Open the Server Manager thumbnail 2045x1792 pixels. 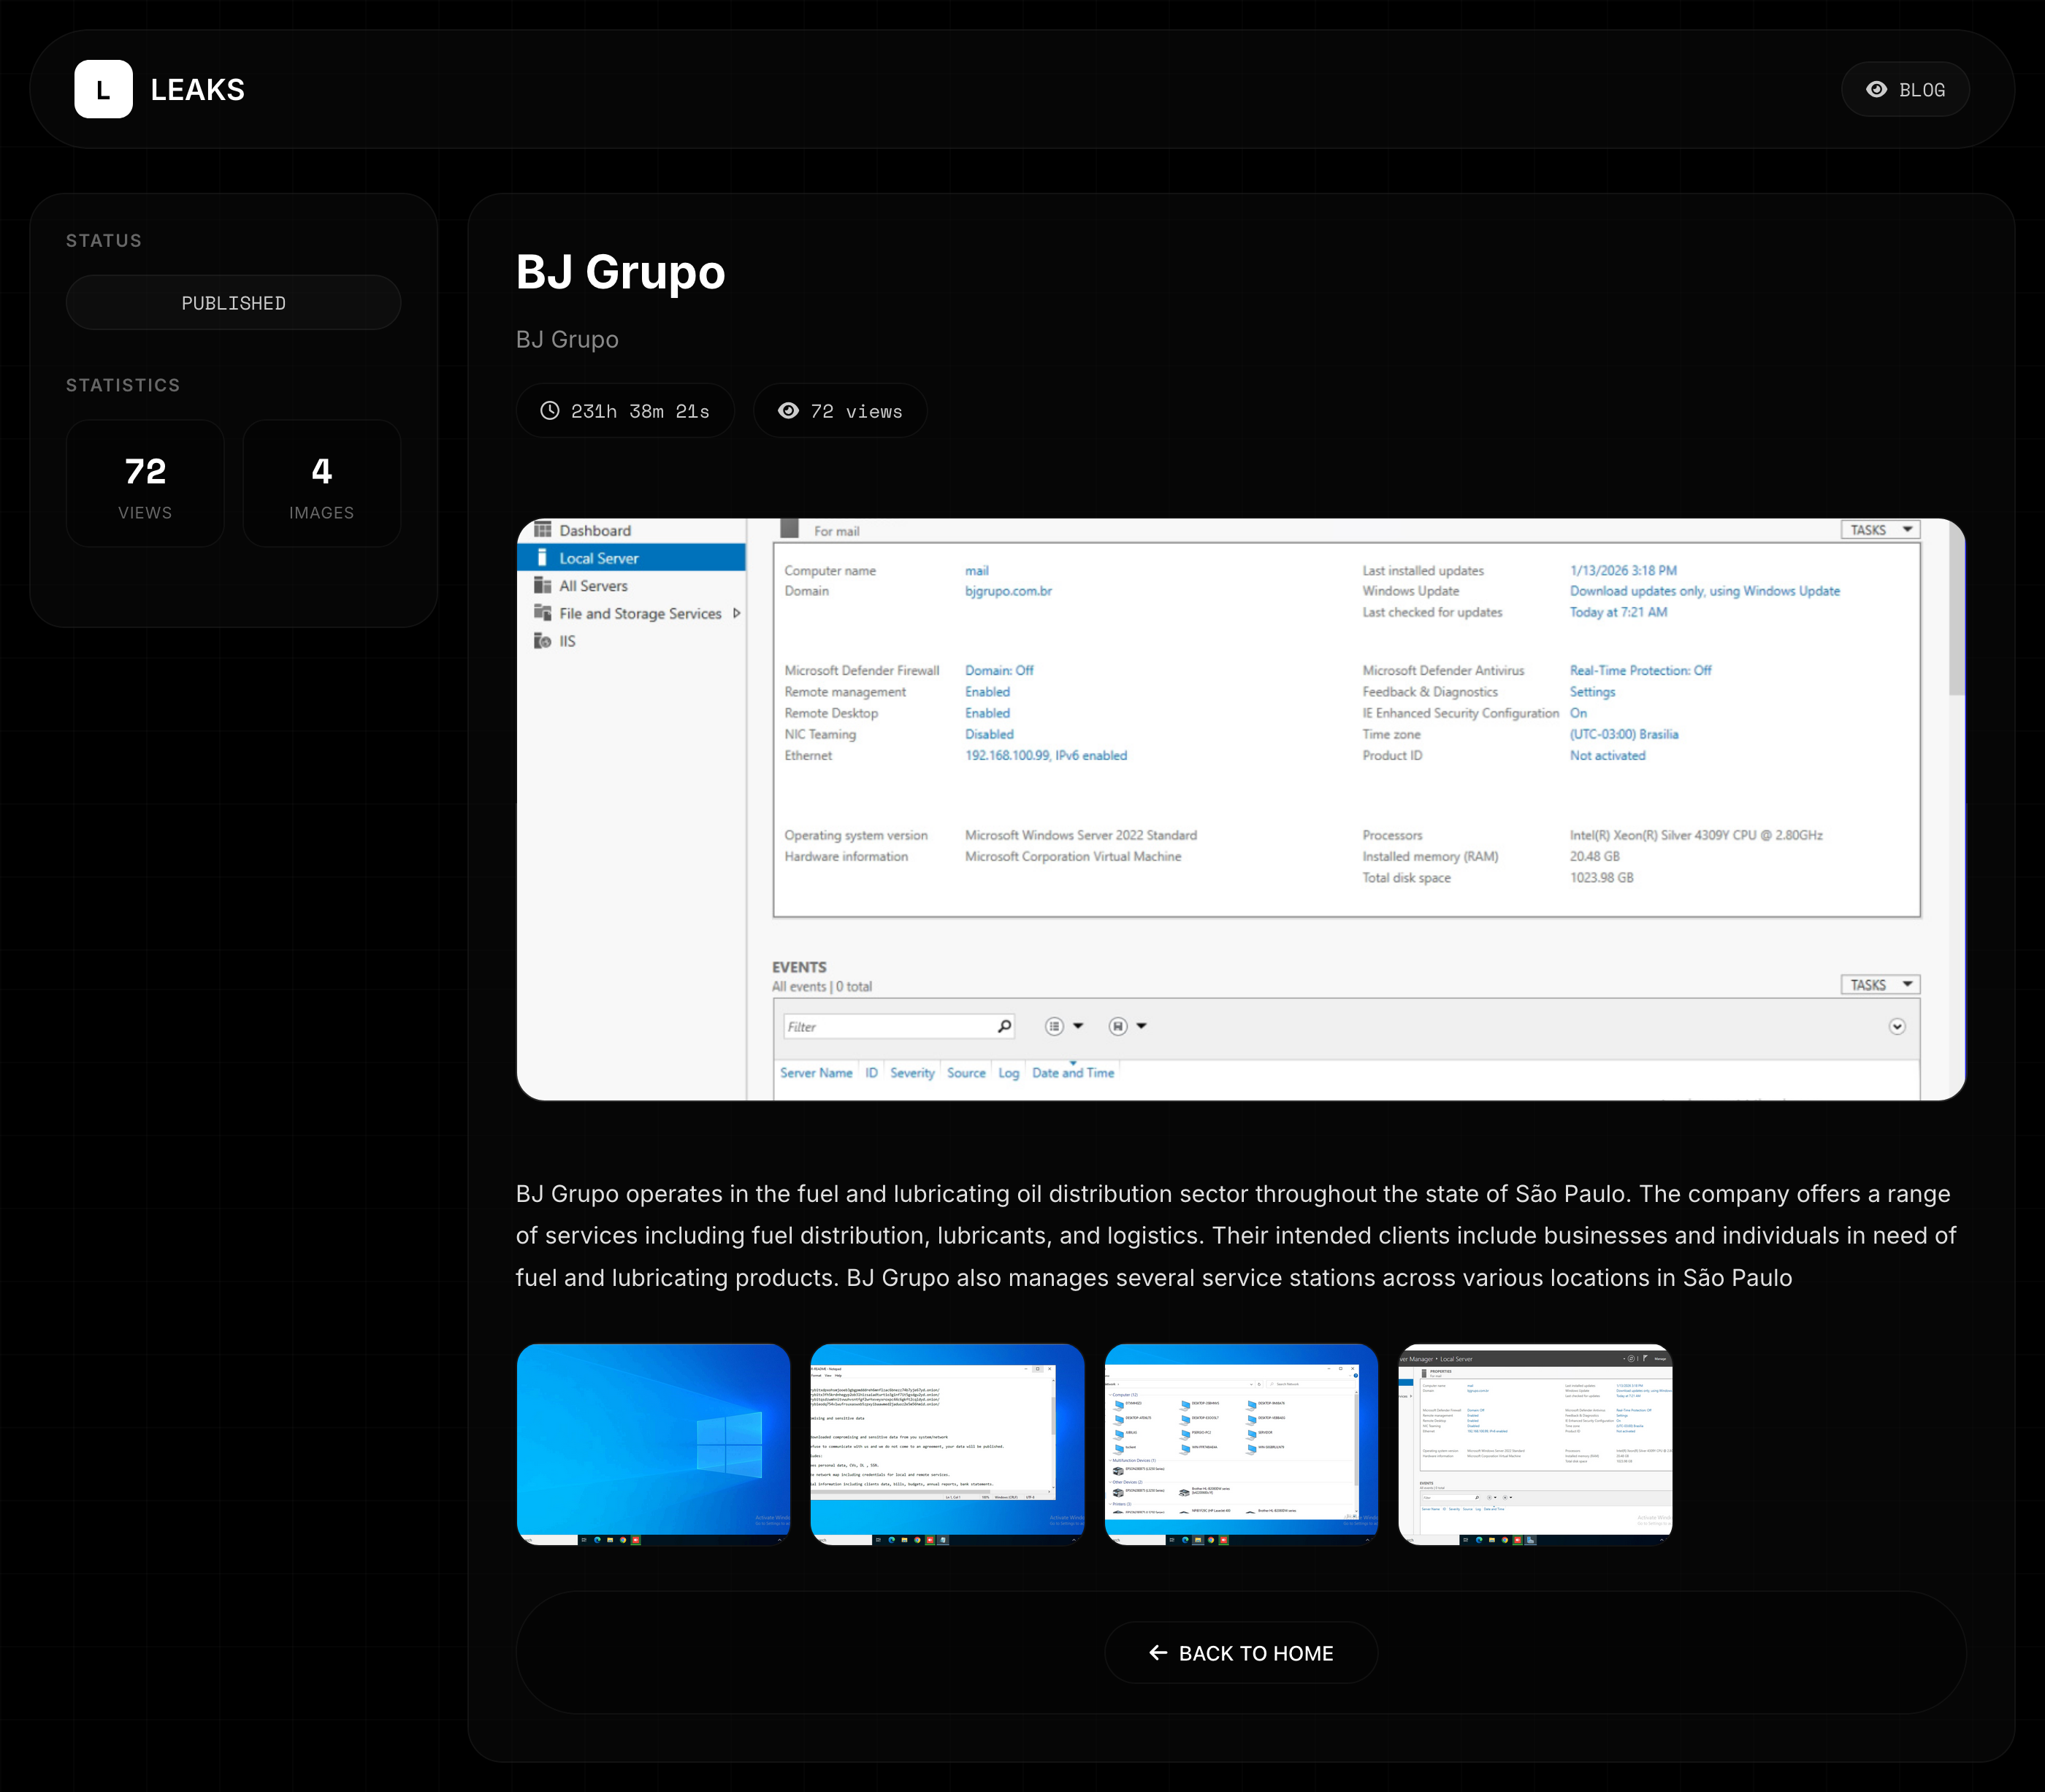coord(1535,1443)
